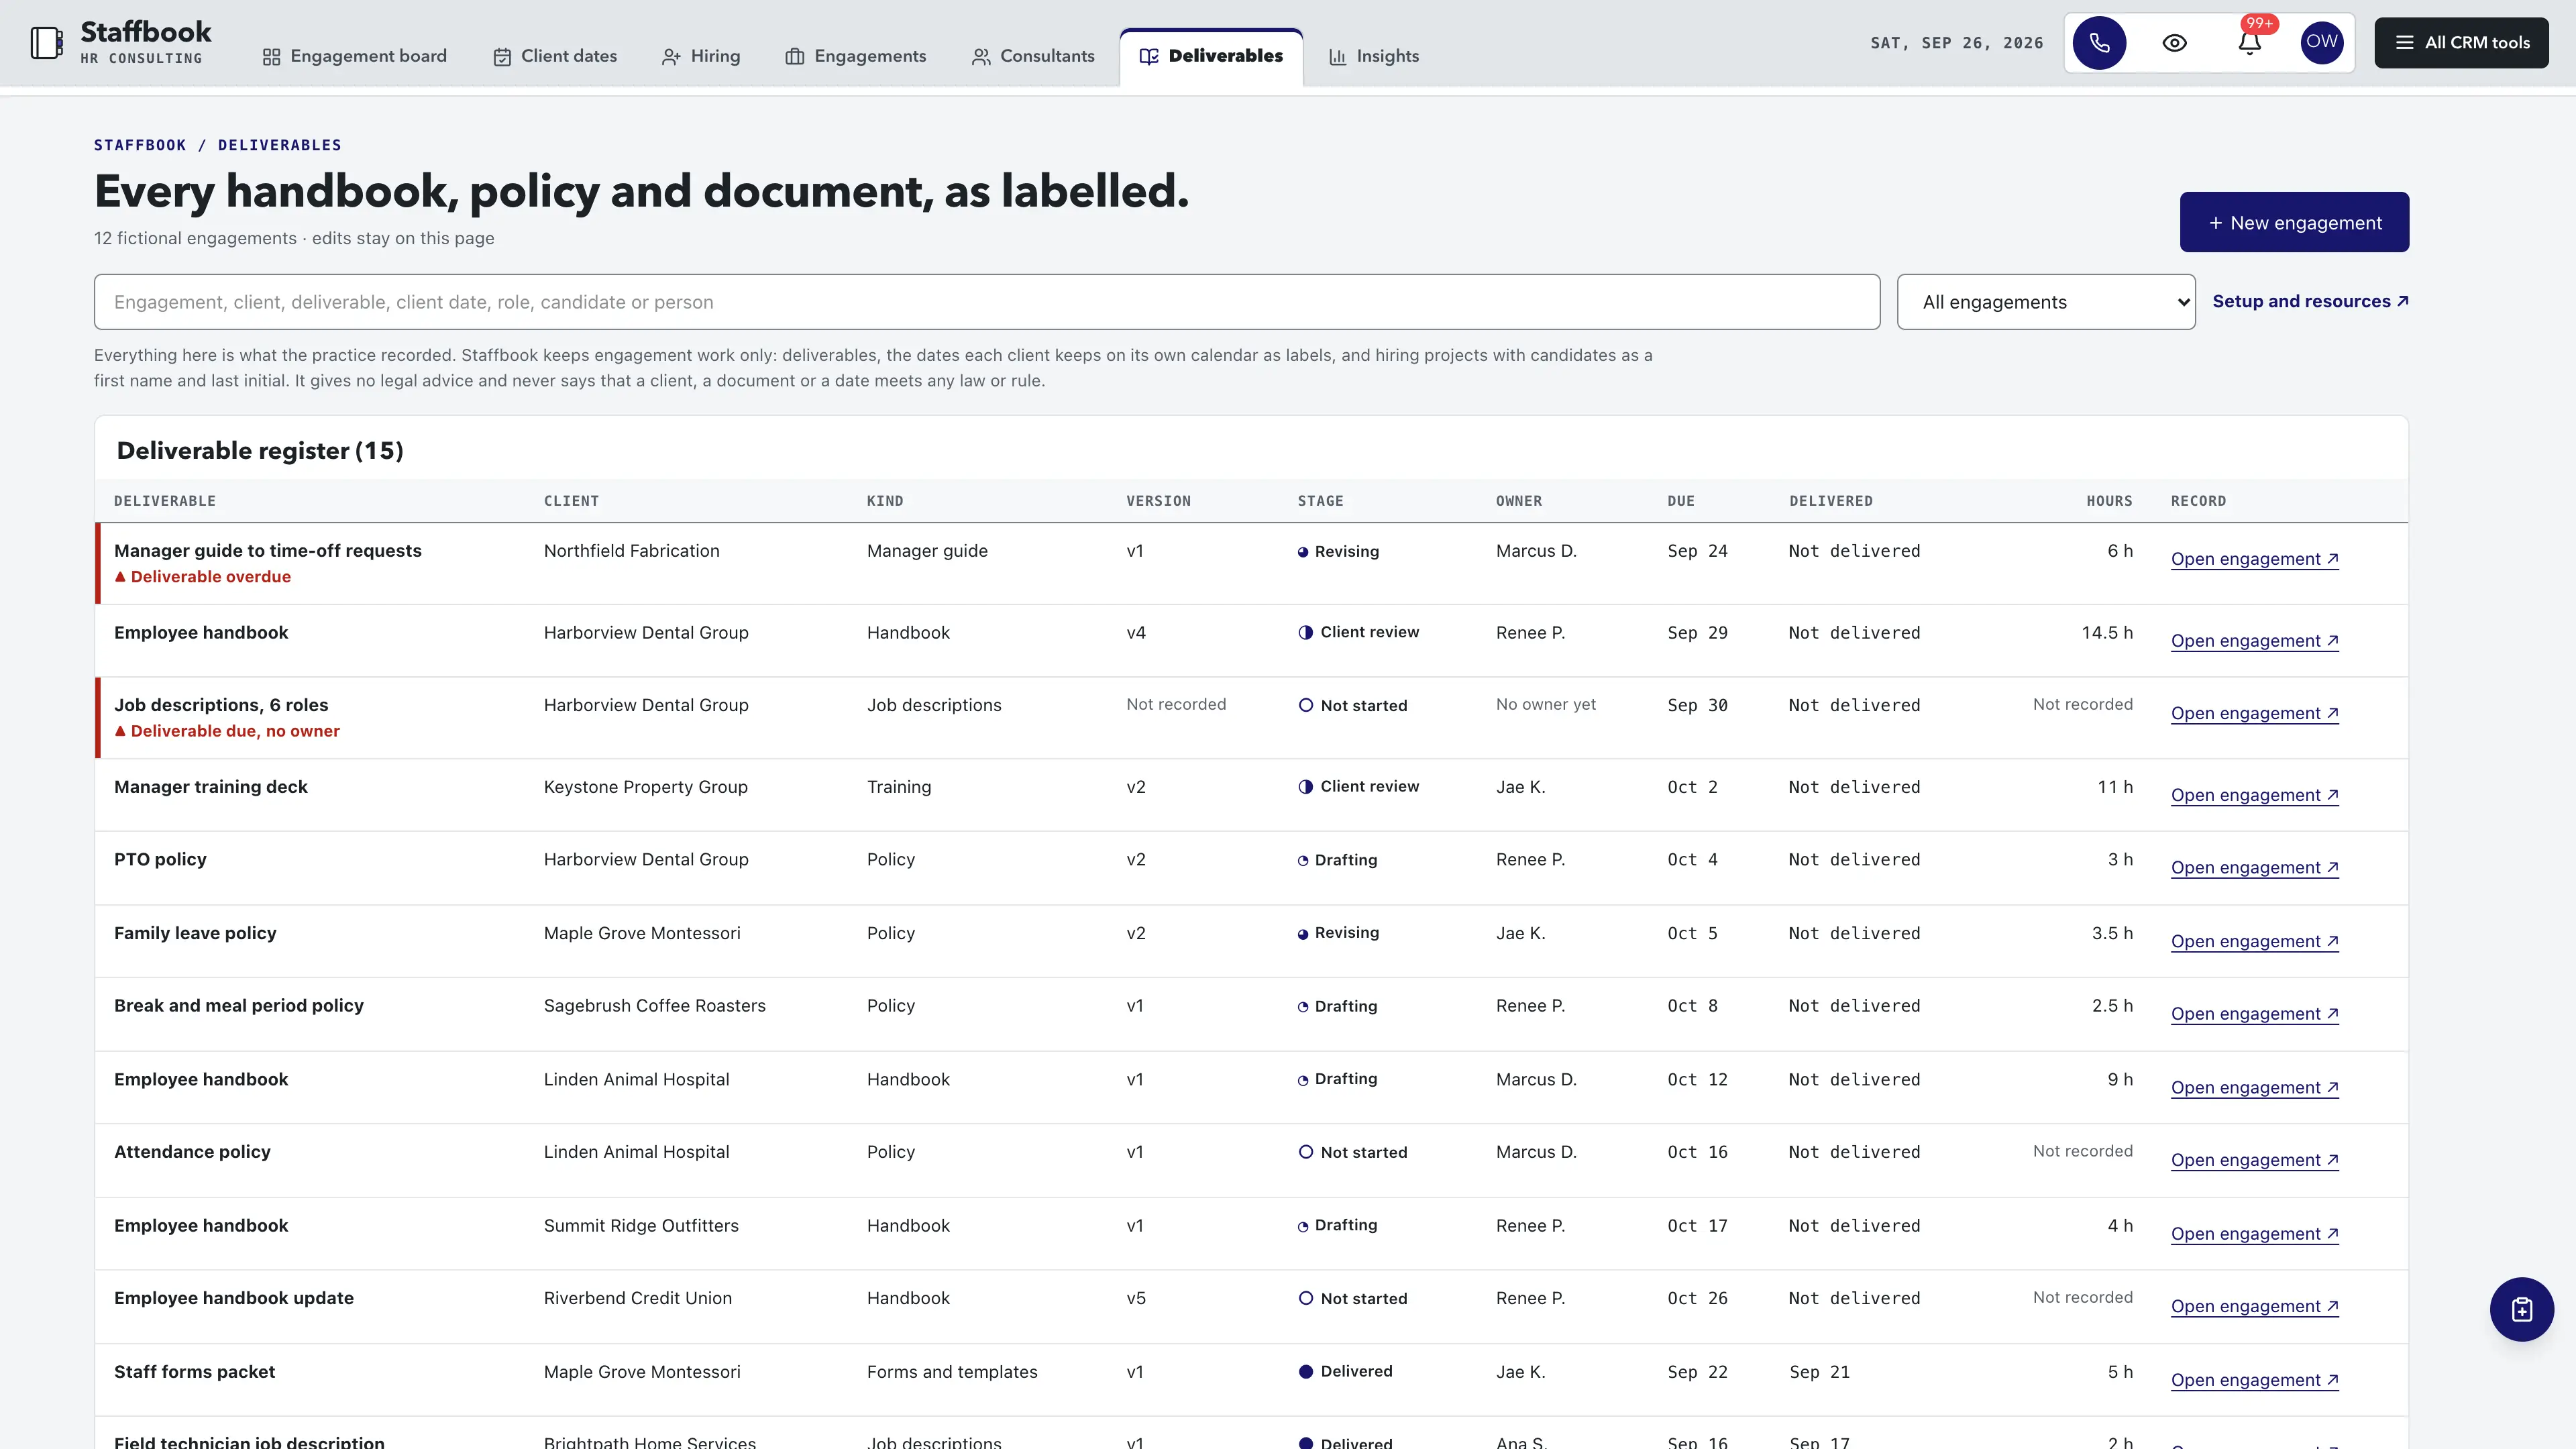The height and width of the screenshot is (1449, 2576).
Task: Open the OW user avatar menu
Action: (2322, 43)
